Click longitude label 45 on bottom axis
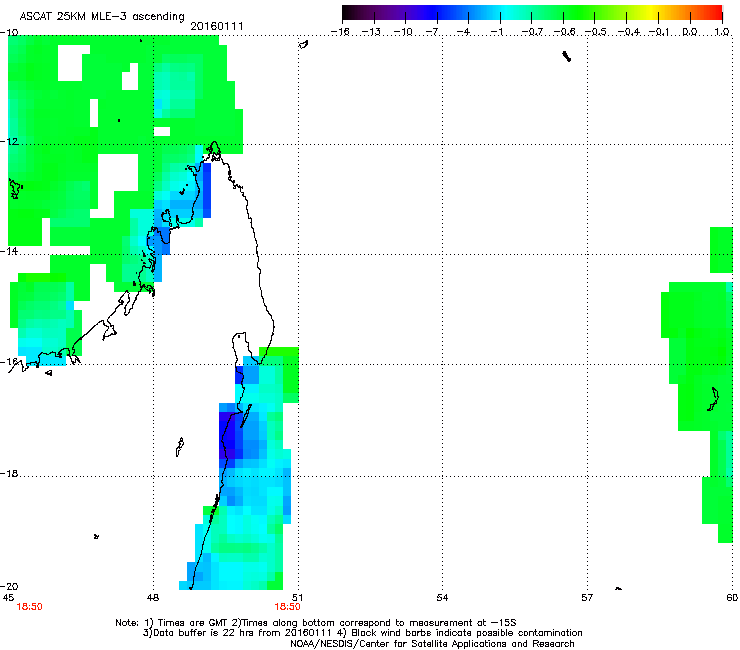 pyautogui.click(x=8, y=598)
